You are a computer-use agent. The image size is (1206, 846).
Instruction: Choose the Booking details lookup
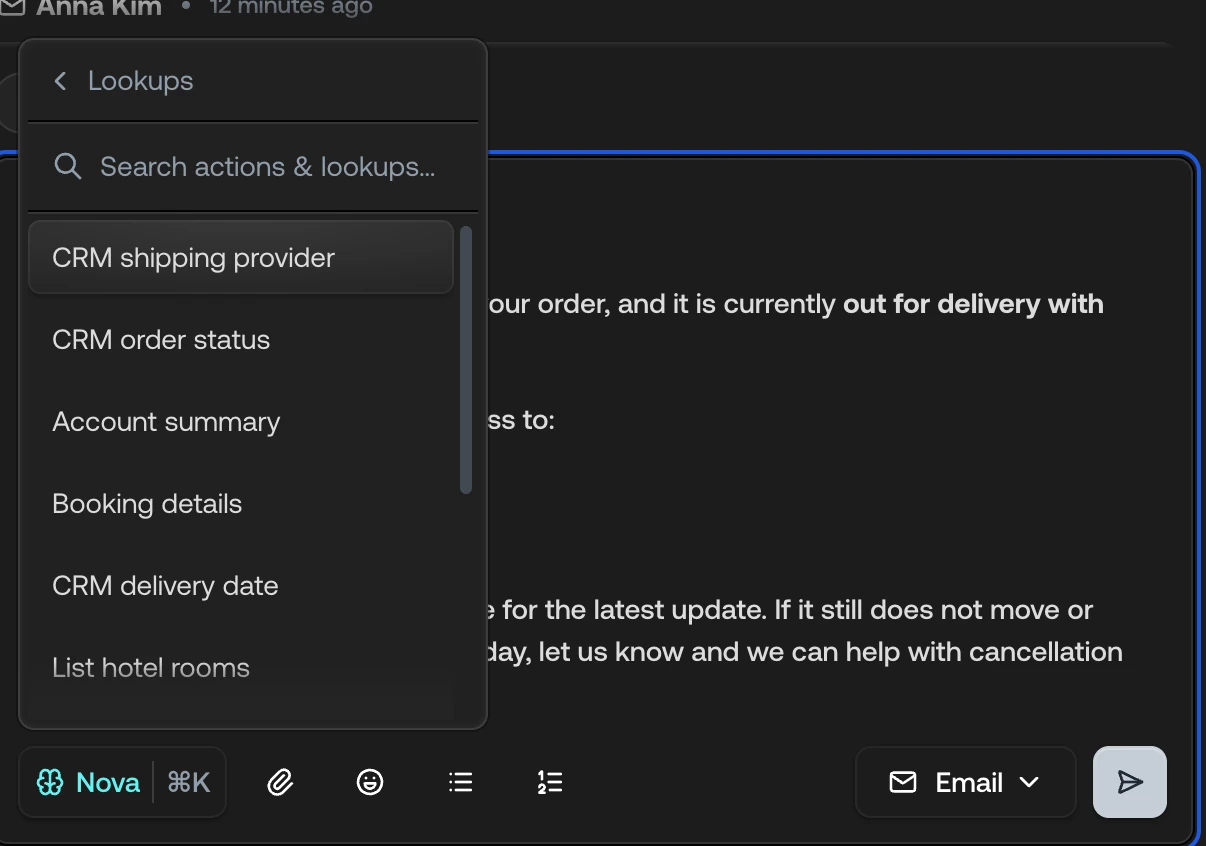[241, 504]
